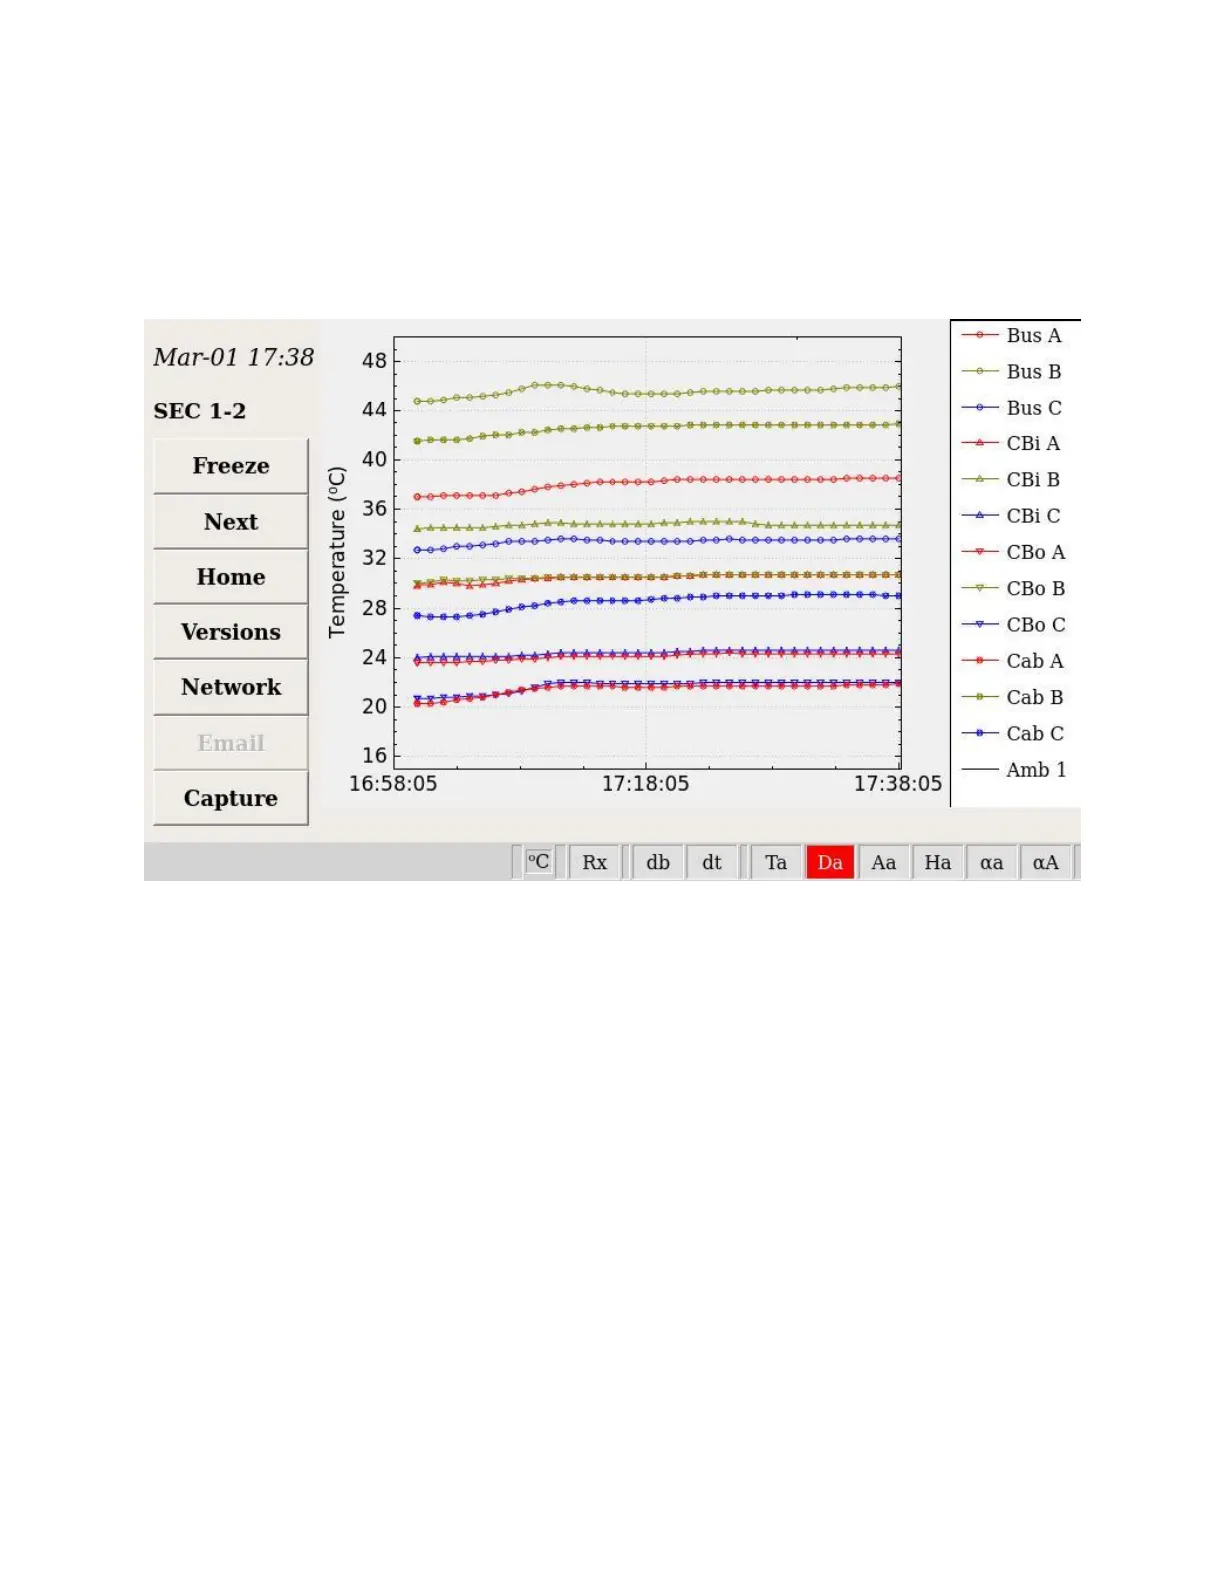Switch to the αa view

(x=992, y=862)
